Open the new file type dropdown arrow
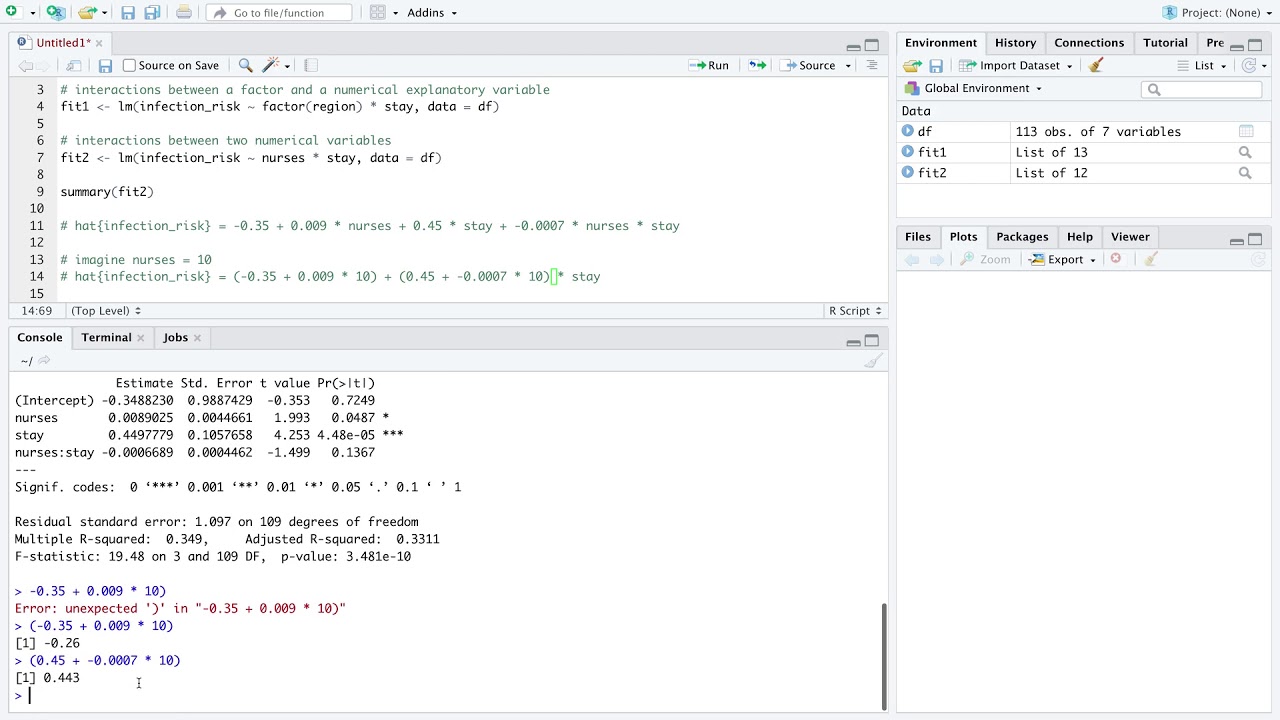This screenshot has width=1280, height=720. 31,13
